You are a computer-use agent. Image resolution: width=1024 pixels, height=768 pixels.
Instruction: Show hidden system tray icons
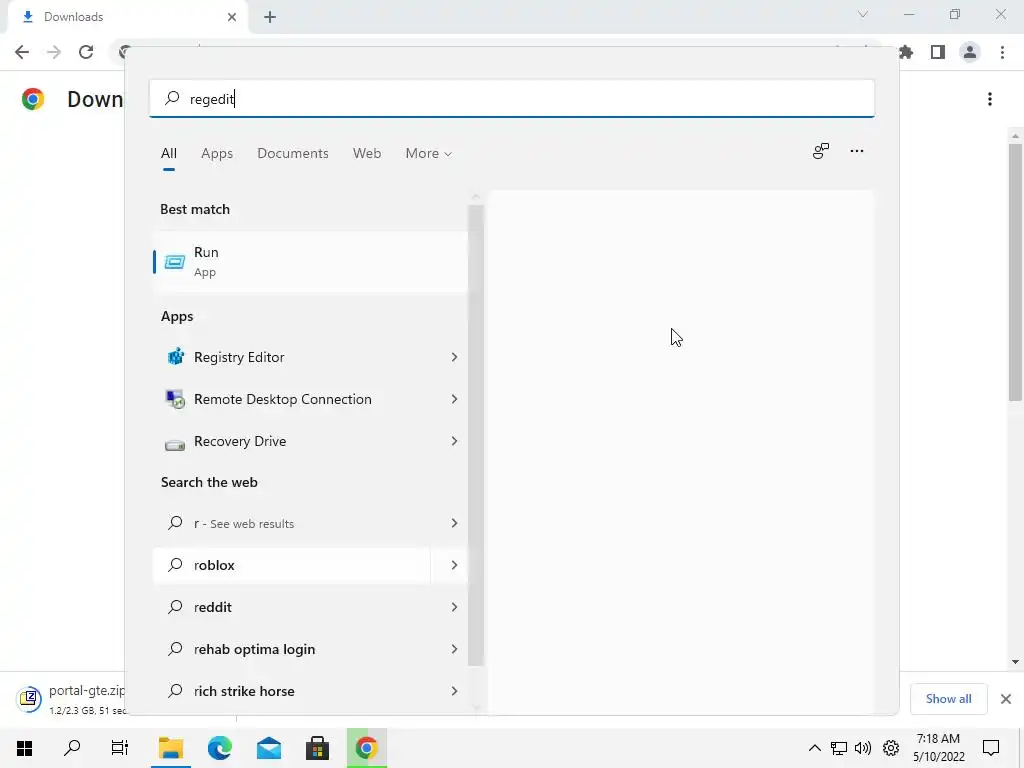pyautogui.click(x=814, y=748)
